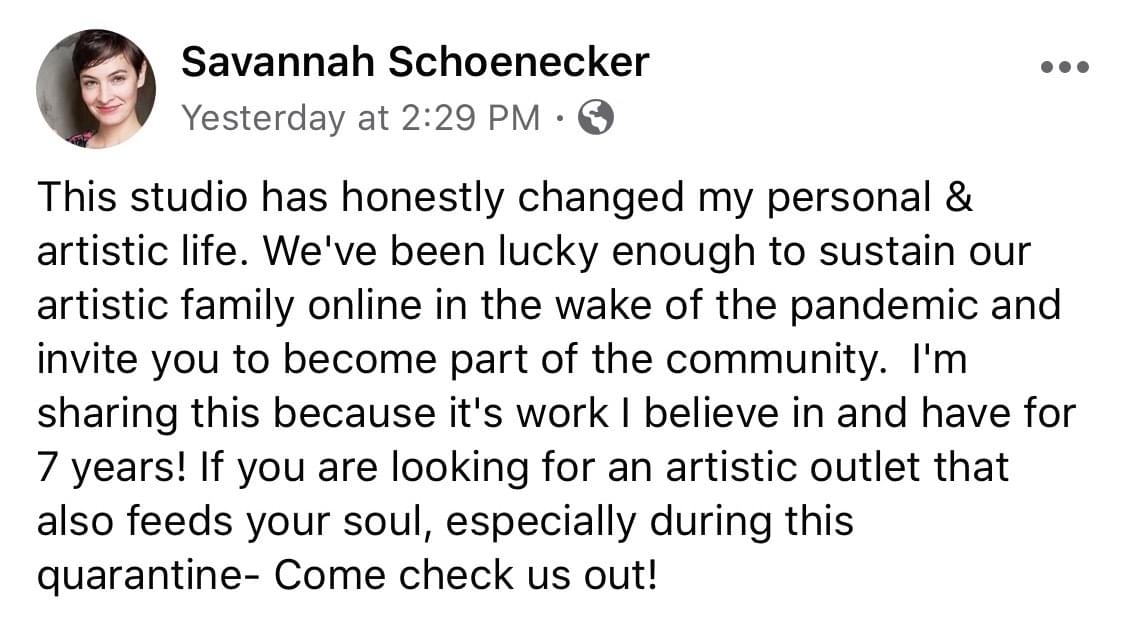The image size is (1124, 624).
Task: Click the word "quarantine" in the post
Action: click(x=135, y=575)
